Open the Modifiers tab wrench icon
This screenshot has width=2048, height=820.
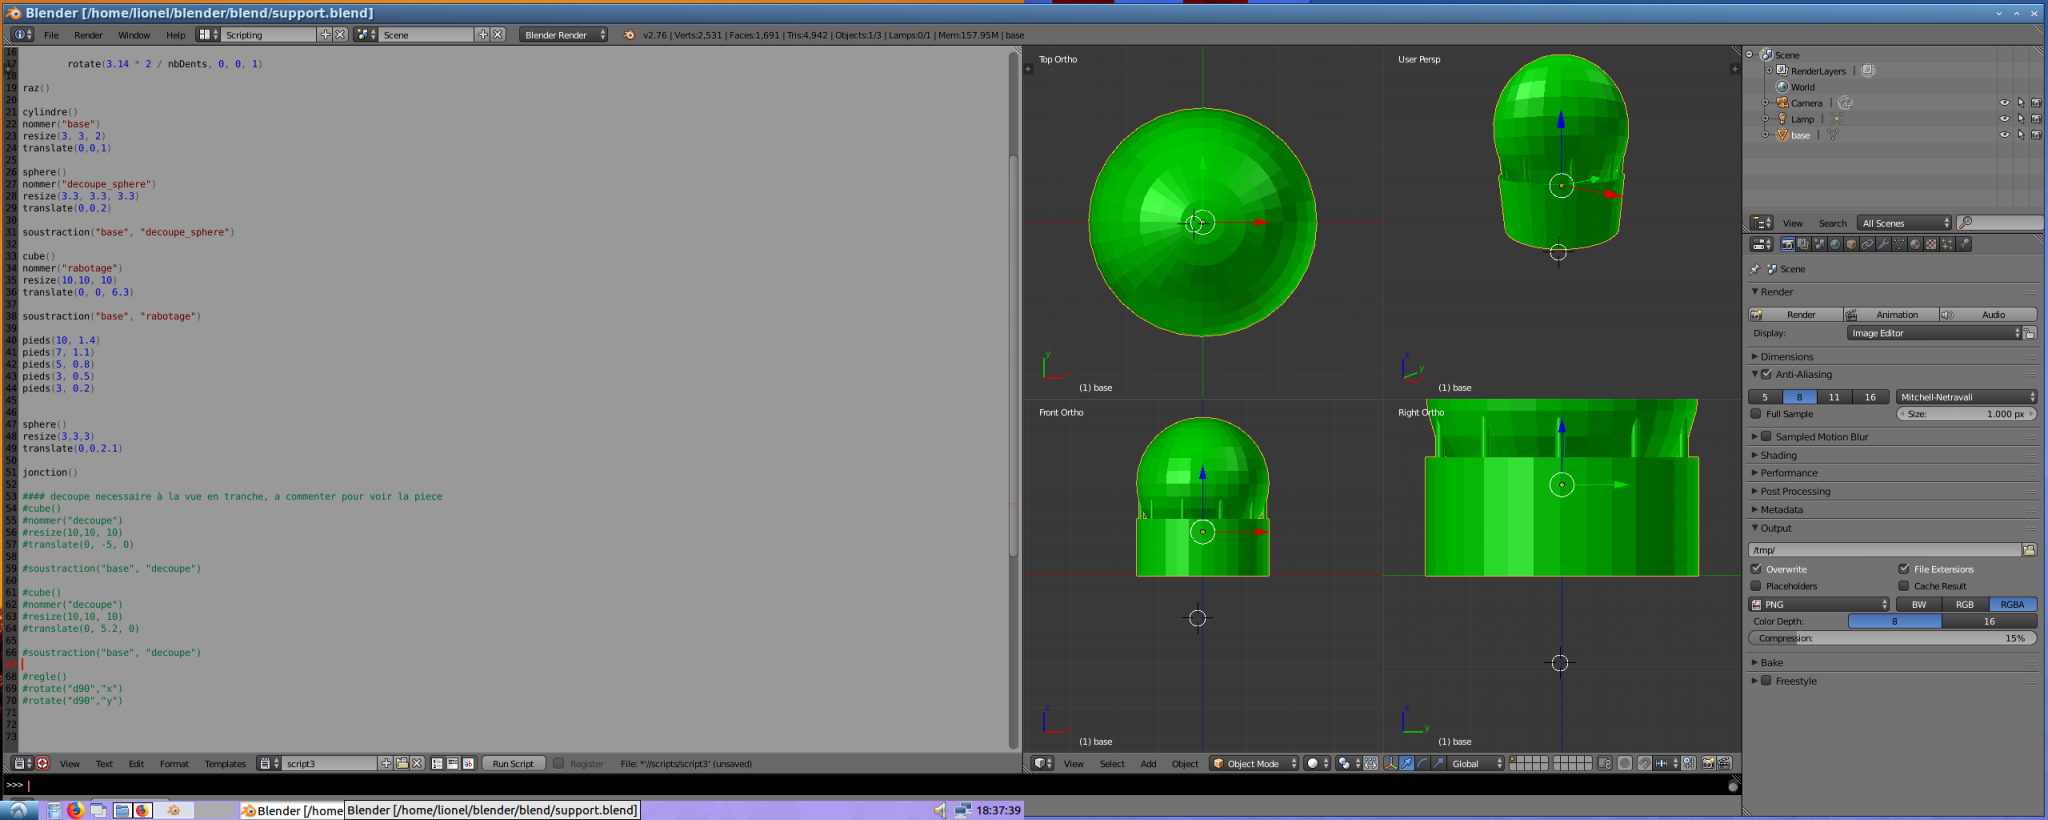[1883, 244]
